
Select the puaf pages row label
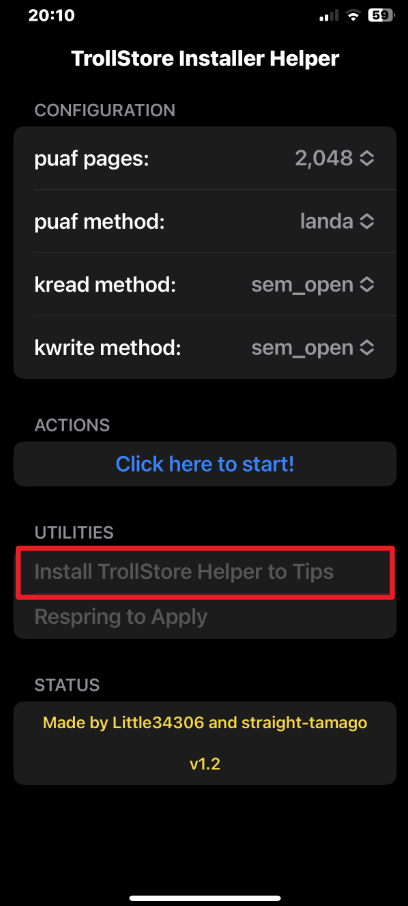coord(92,158)
